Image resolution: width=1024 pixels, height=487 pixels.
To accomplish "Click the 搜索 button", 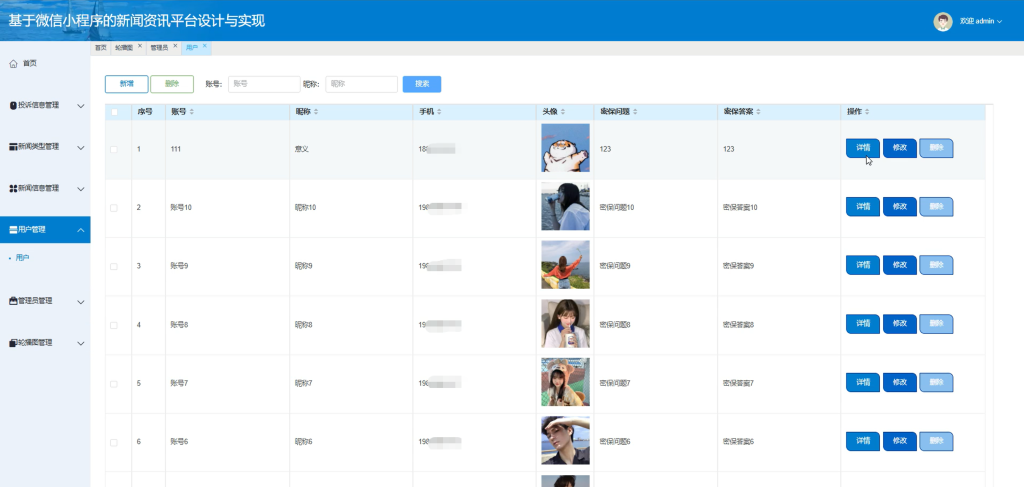I will click(x=422, y=84).
